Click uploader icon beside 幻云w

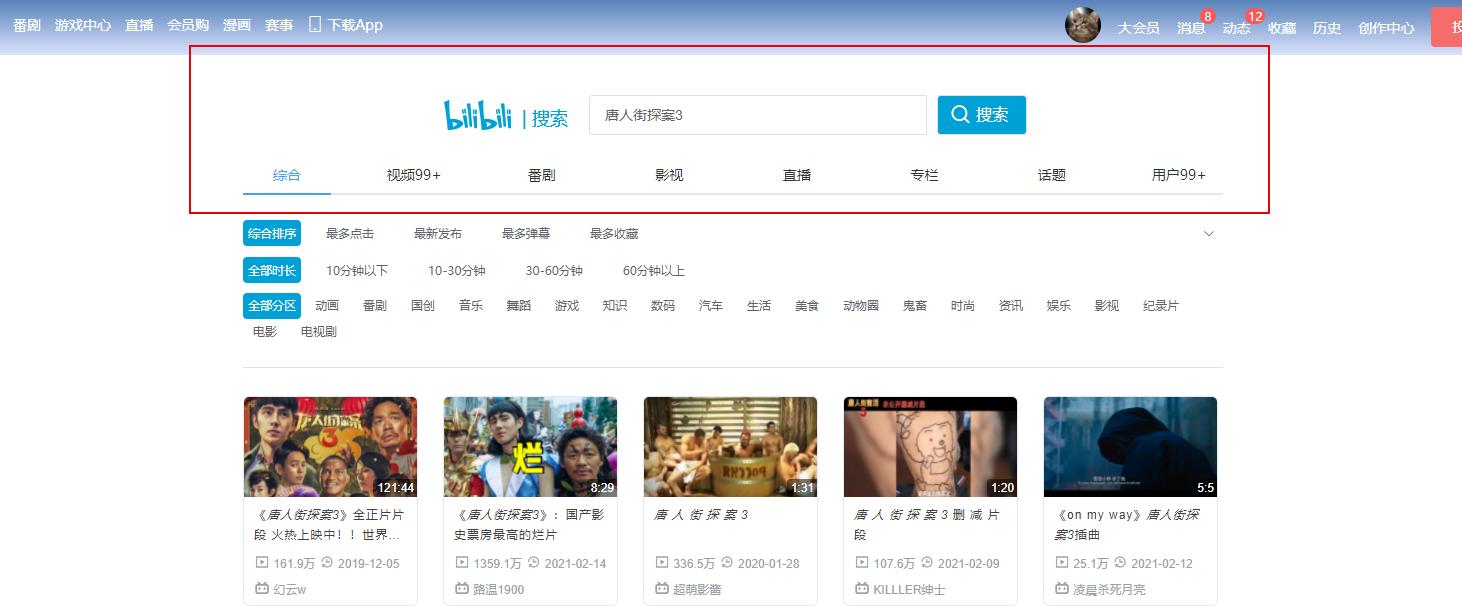(x=262, y=589)
